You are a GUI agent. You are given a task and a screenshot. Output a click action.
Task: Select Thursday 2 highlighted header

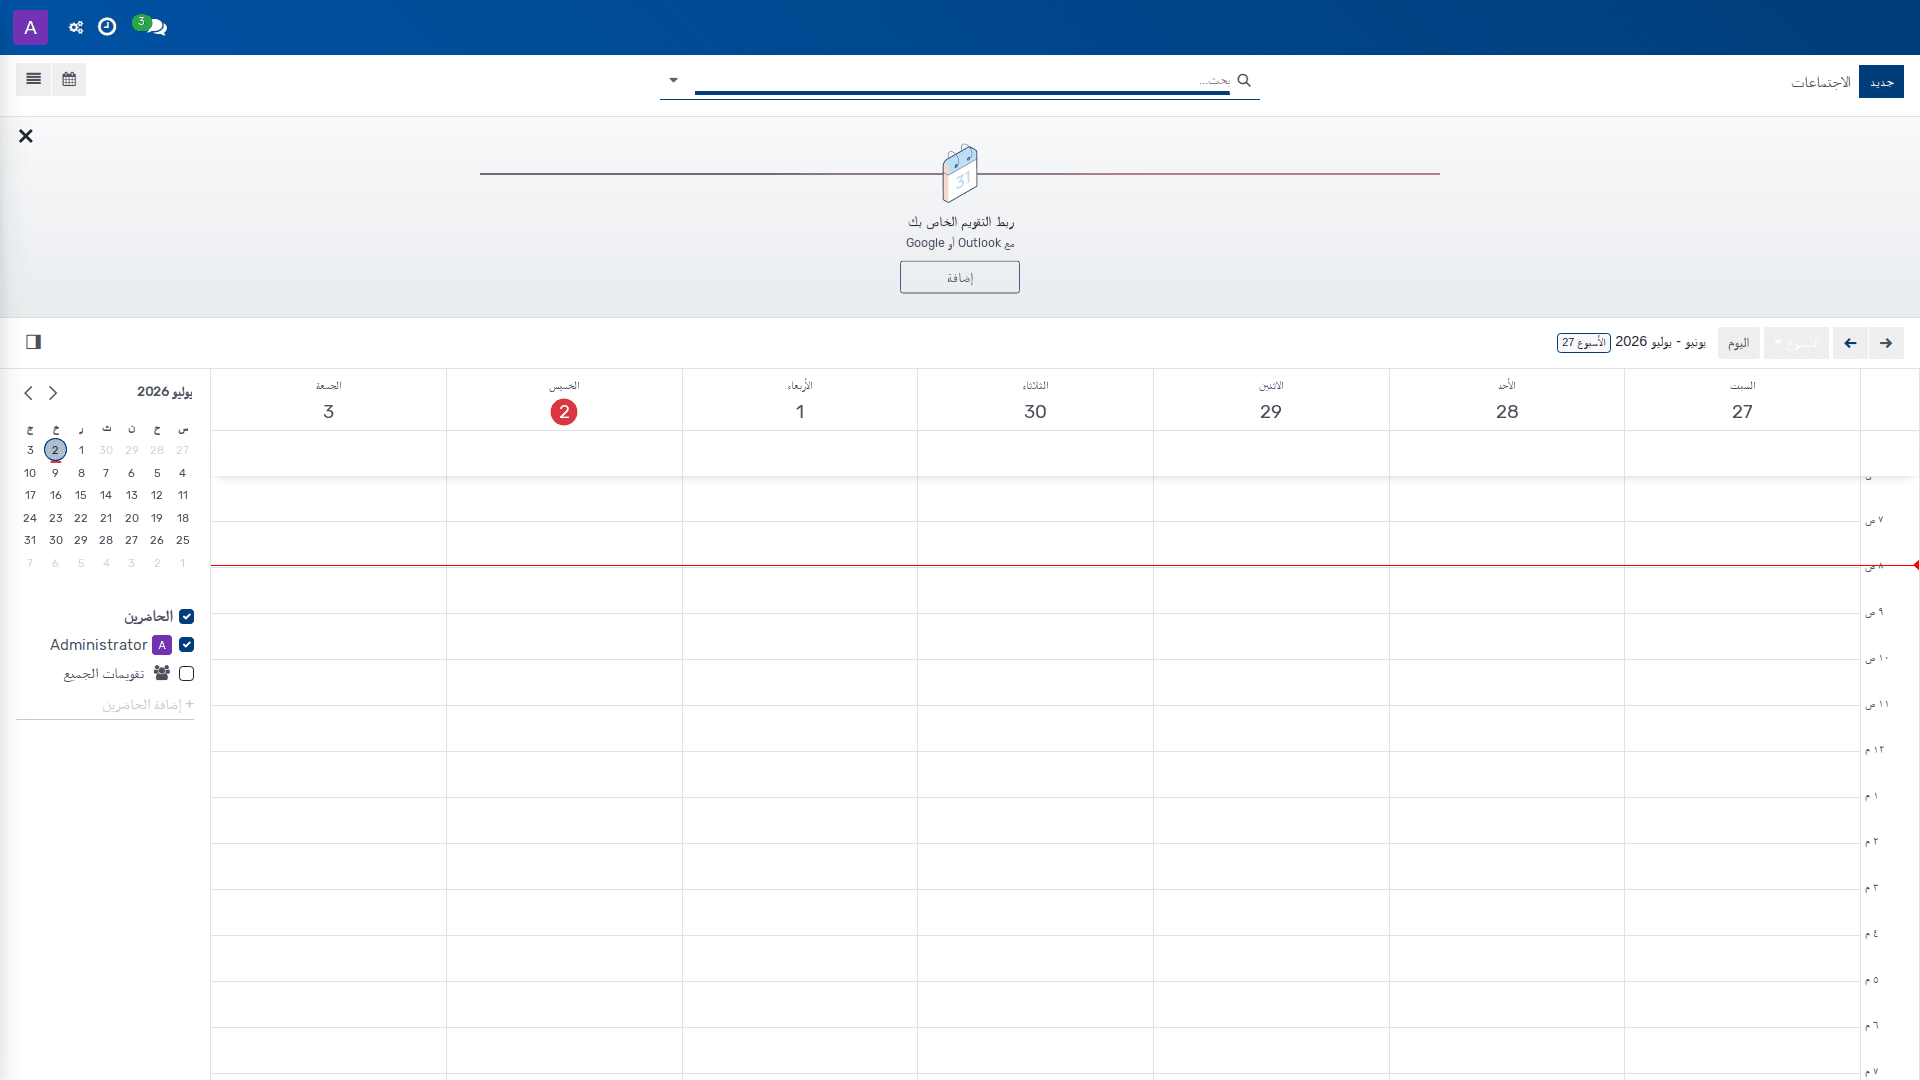click(564, 400)
